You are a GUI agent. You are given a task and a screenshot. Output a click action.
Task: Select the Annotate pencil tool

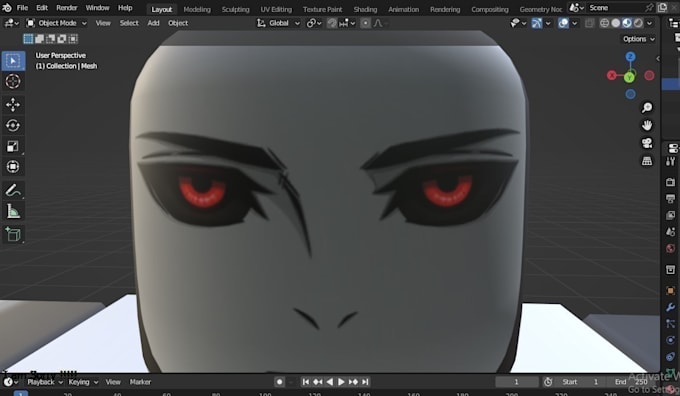(13, 190)
